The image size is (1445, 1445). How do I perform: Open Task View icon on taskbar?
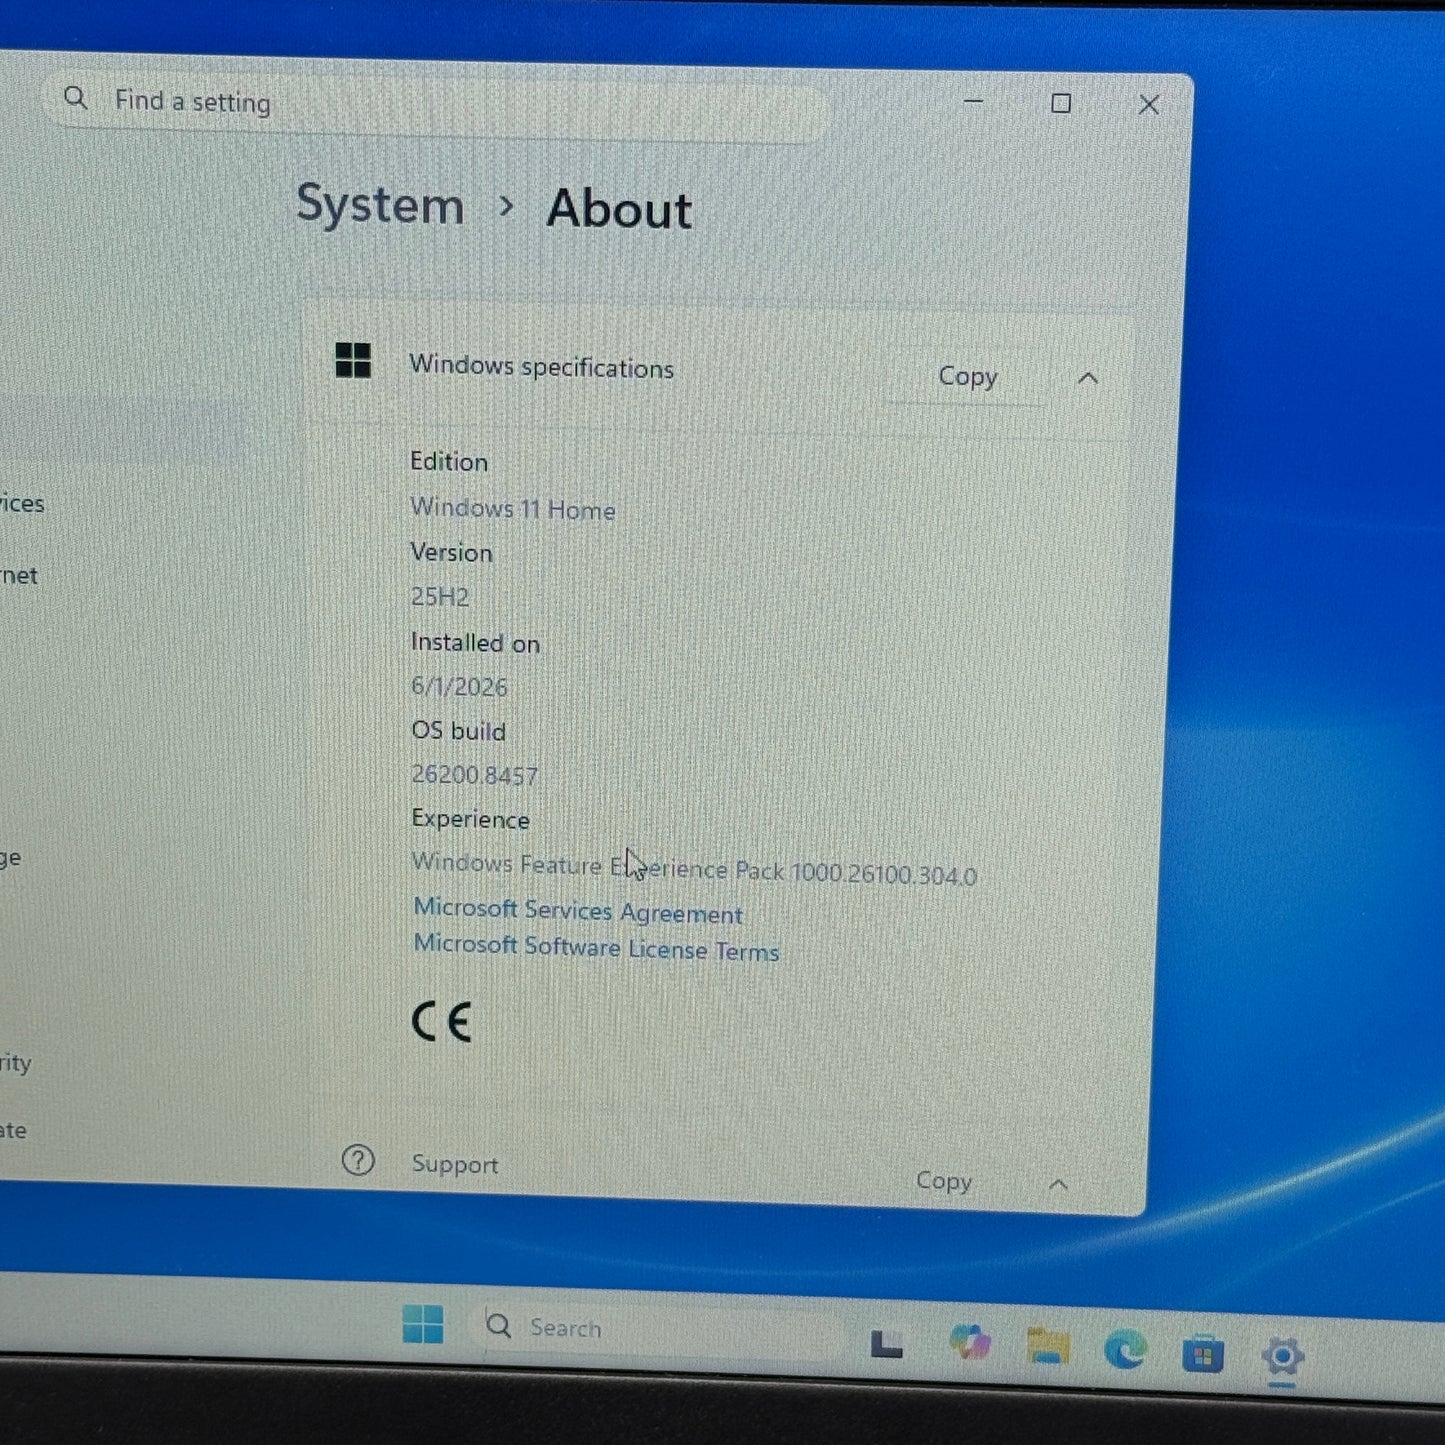886,1343
